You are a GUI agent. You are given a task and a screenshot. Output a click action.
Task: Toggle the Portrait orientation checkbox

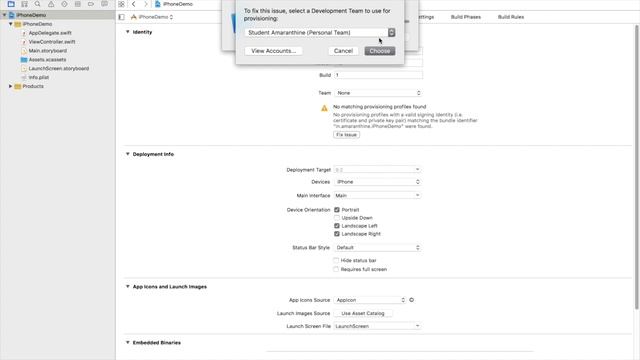click(337, 210)
